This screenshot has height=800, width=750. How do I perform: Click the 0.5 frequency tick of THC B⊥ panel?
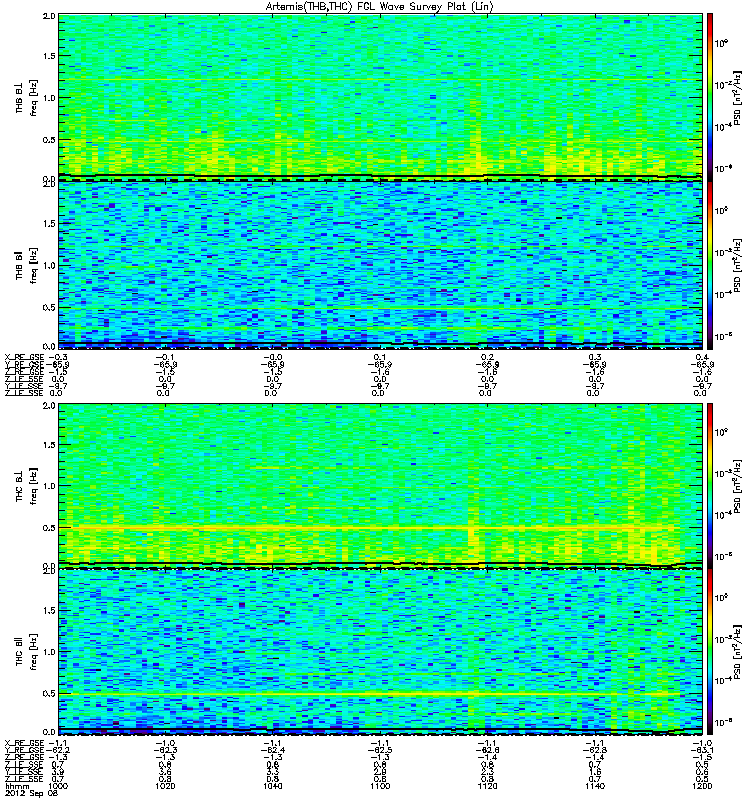point(49,528)
